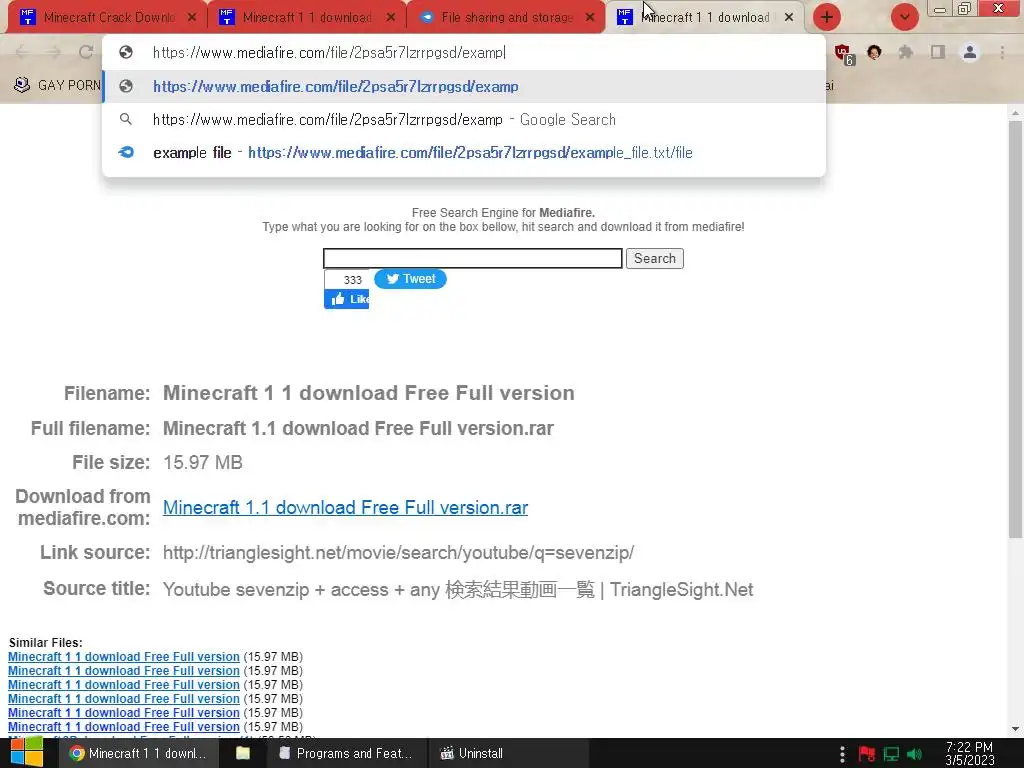This screenshot has height=768, width=1024.
Task: Click the Link source trianglesight.net URL text
Action: click(x=398, y=552)
